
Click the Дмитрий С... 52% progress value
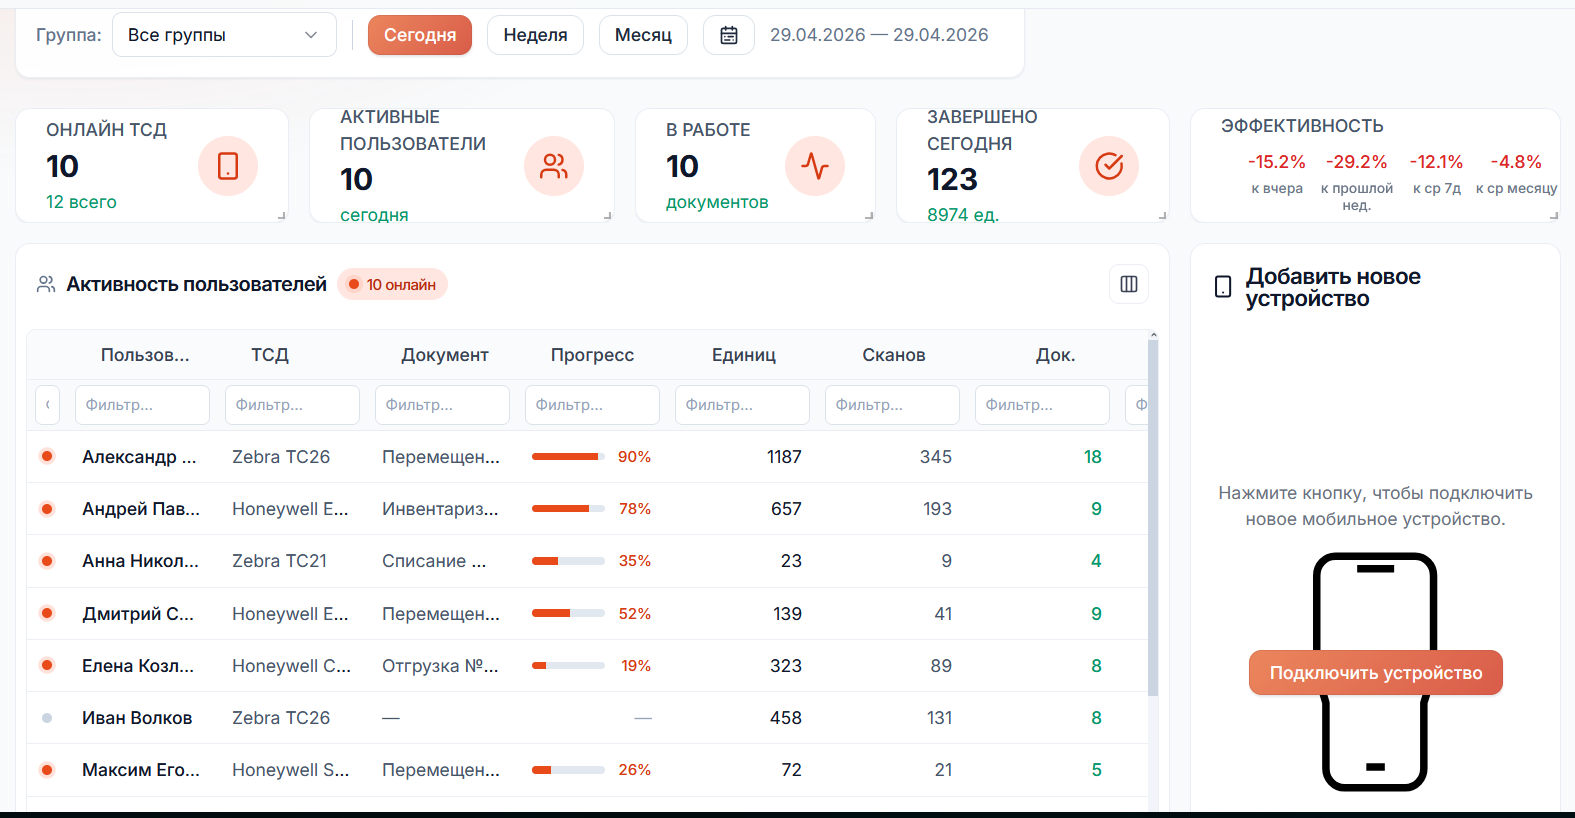point(635,614)
